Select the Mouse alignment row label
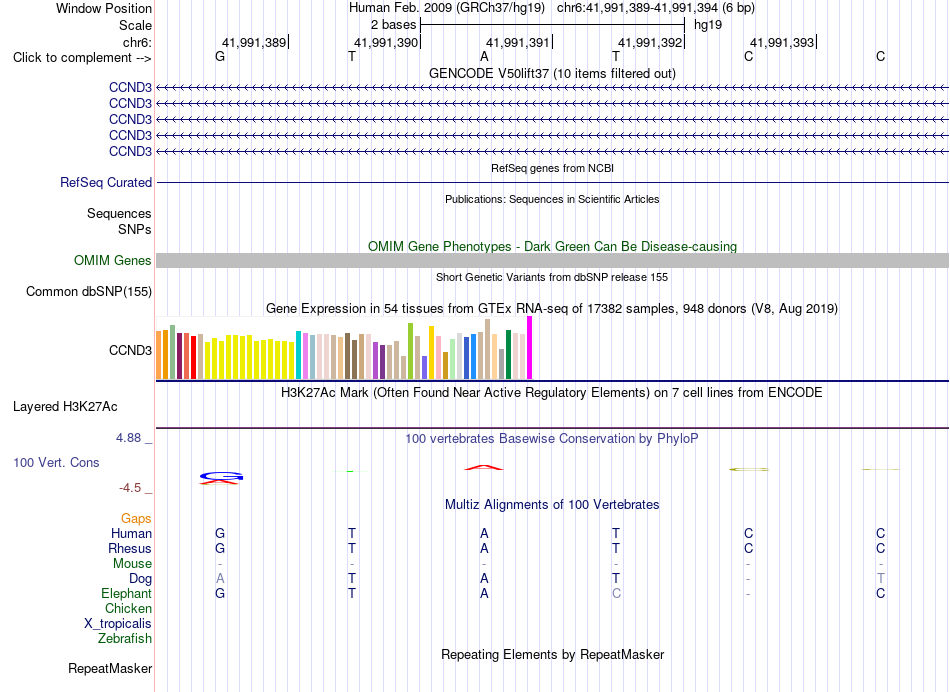This screenshot has width=950, height=692. 132,564
